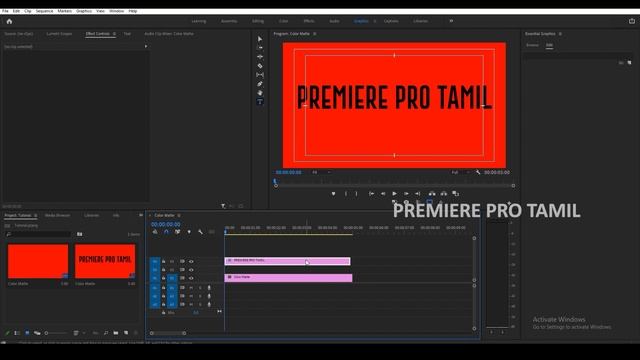
Task: Mute the first audio track
Action: click(191, 288)
